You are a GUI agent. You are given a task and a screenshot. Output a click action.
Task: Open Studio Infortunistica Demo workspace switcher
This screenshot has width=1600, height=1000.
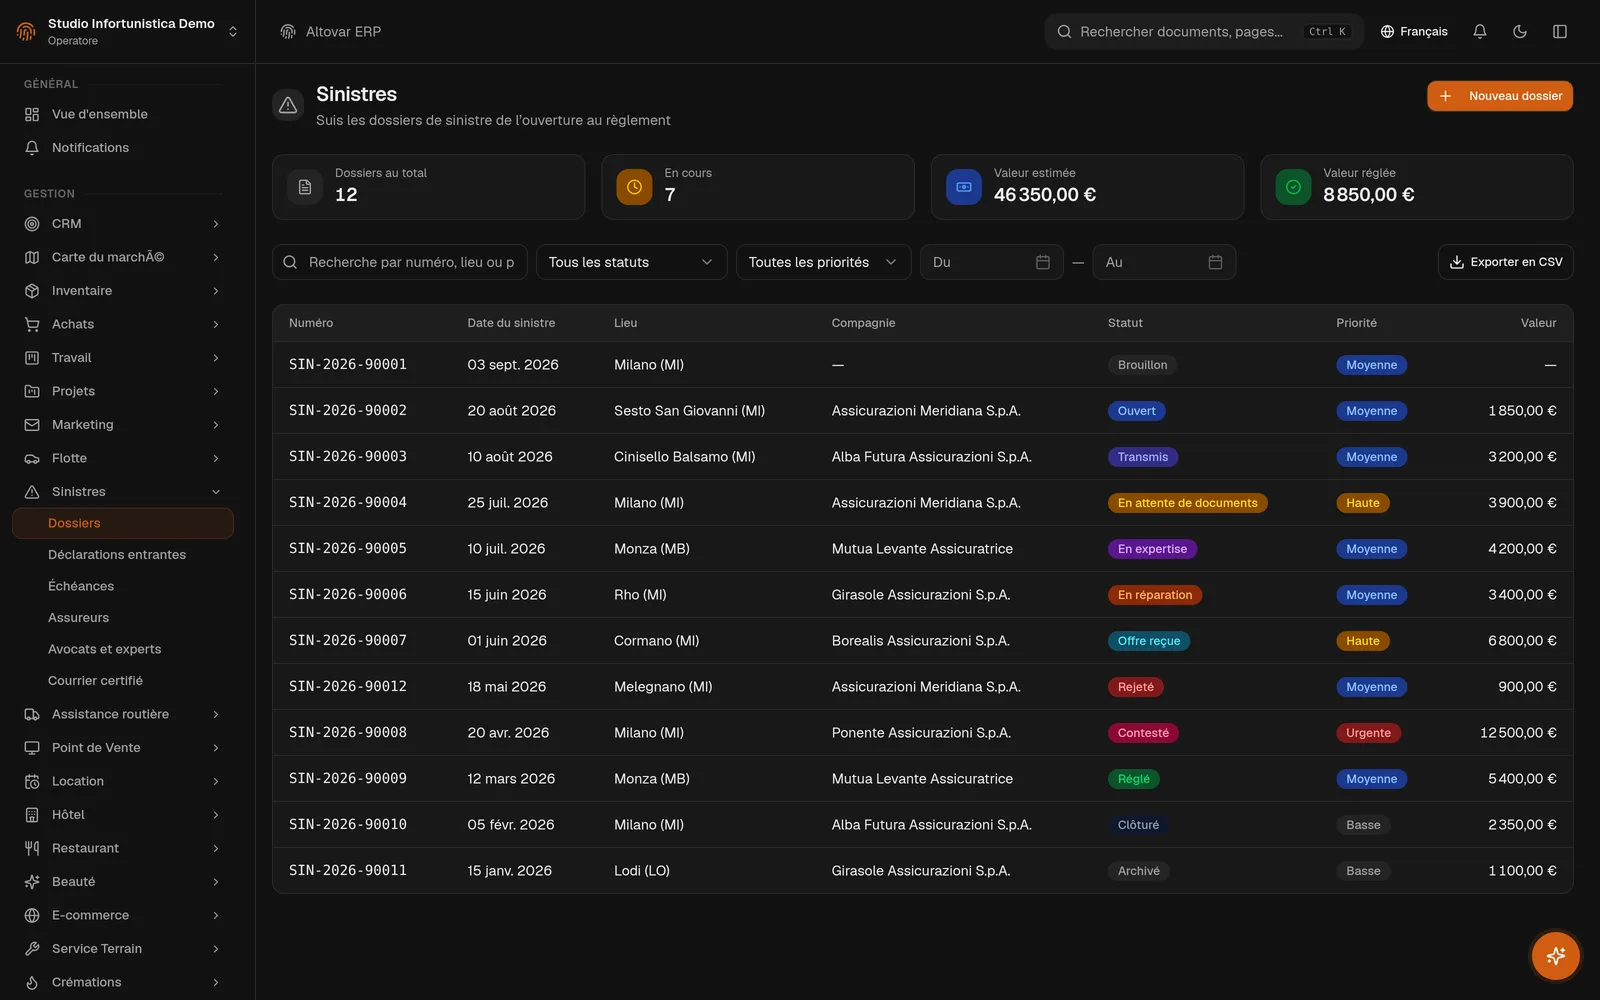(x=127, y=32)
